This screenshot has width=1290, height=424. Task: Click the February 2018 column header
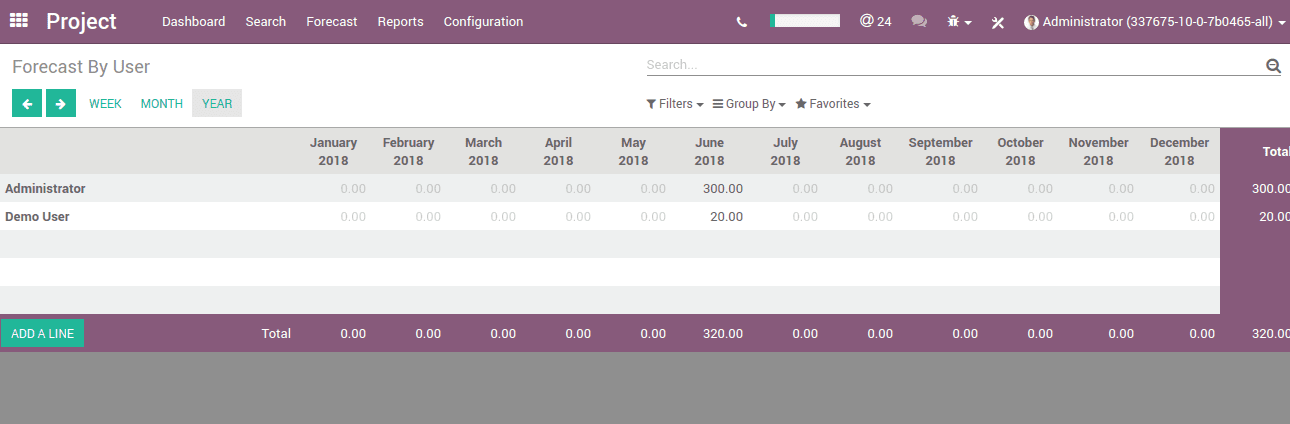pyautogui.click(x=408, y=151)
